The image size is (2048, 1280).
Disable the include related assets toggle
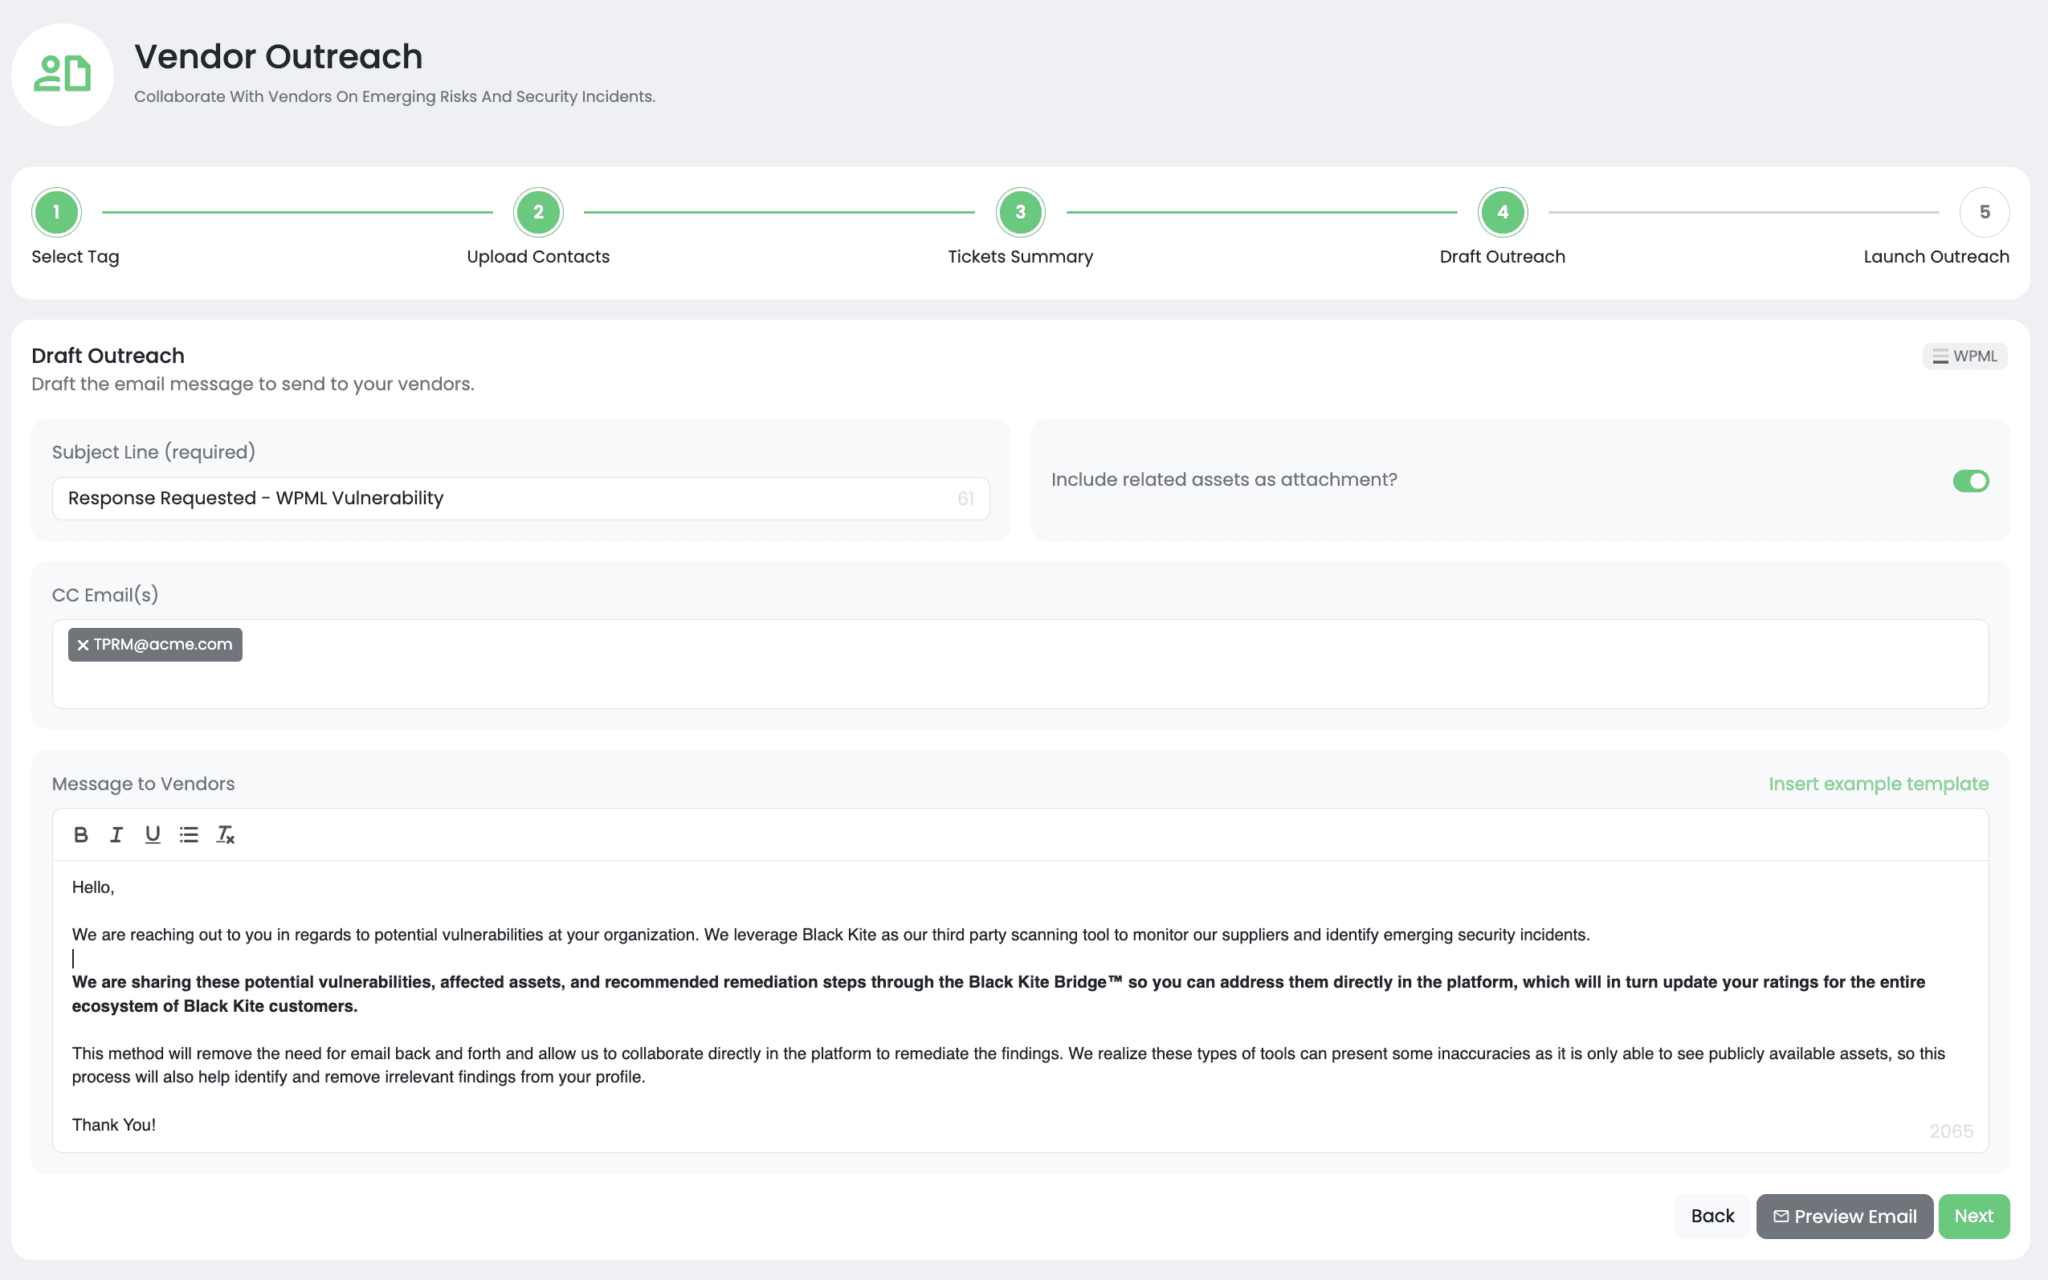1970,481
